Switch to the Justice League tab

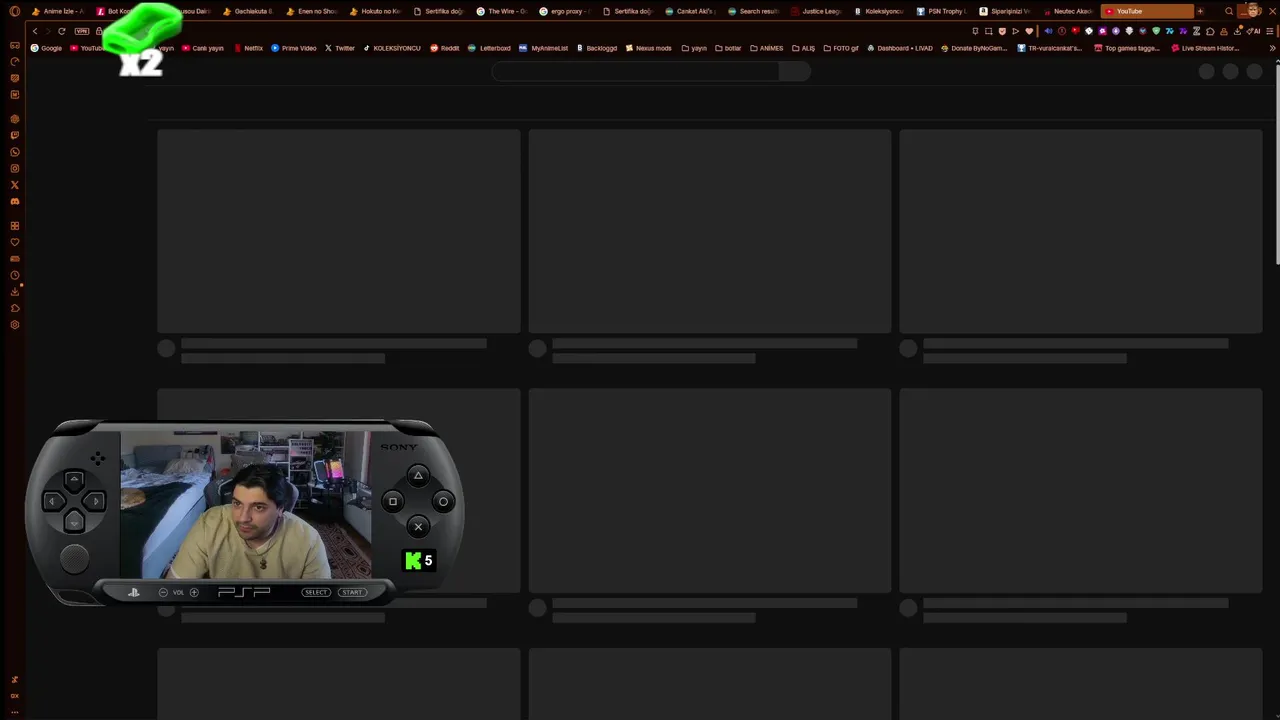(816, 11)
